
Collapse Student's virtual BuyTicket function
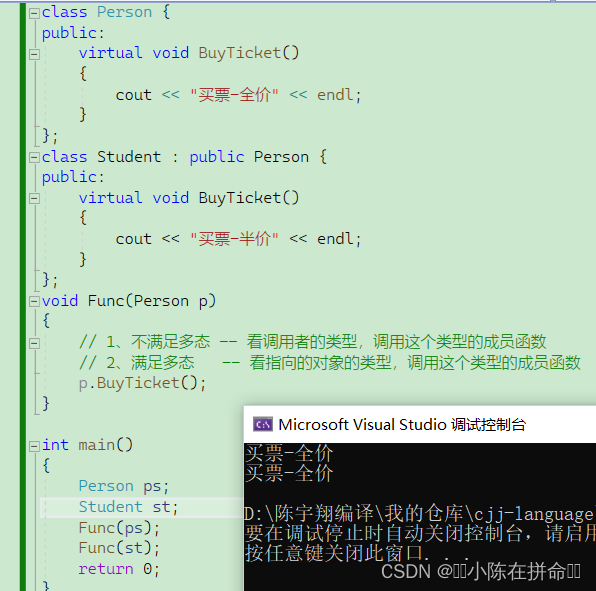click(x=34, y=198)
